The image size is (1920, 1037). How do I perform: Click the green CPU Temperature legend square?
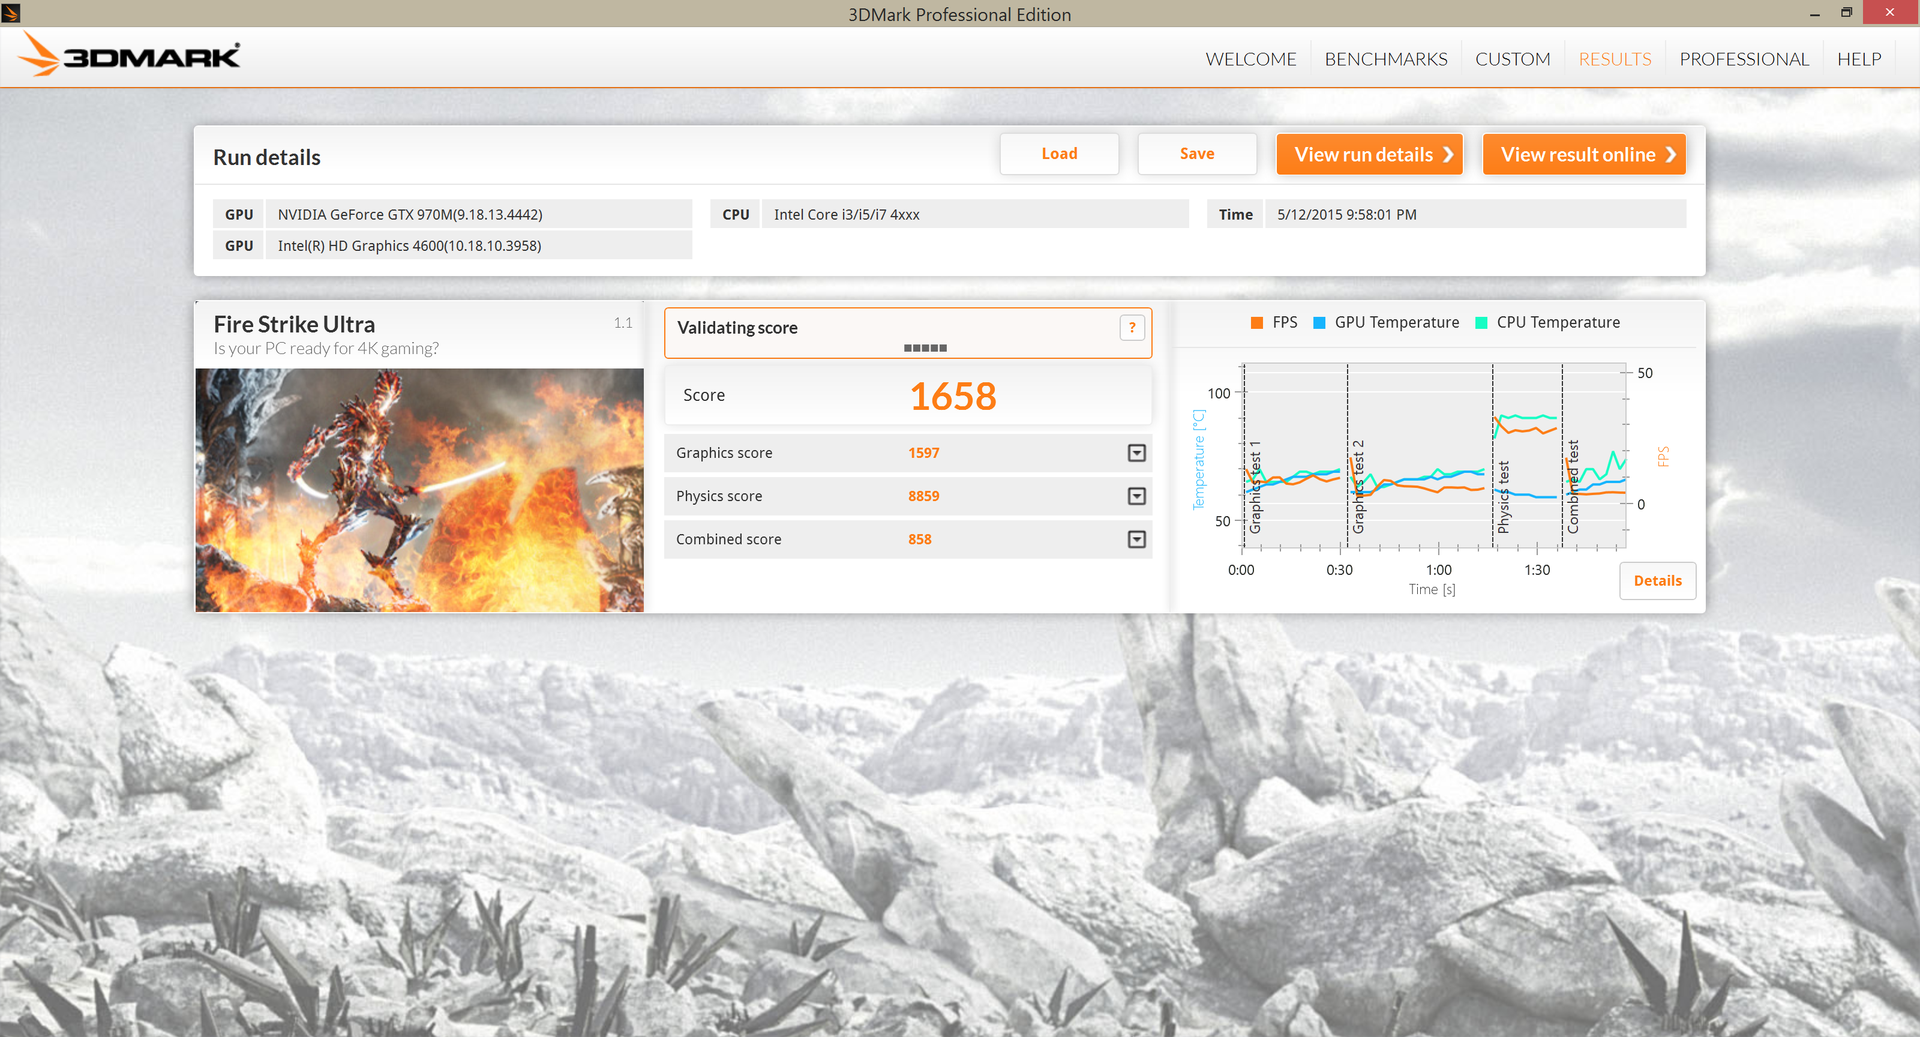(x=1481, y=323)
